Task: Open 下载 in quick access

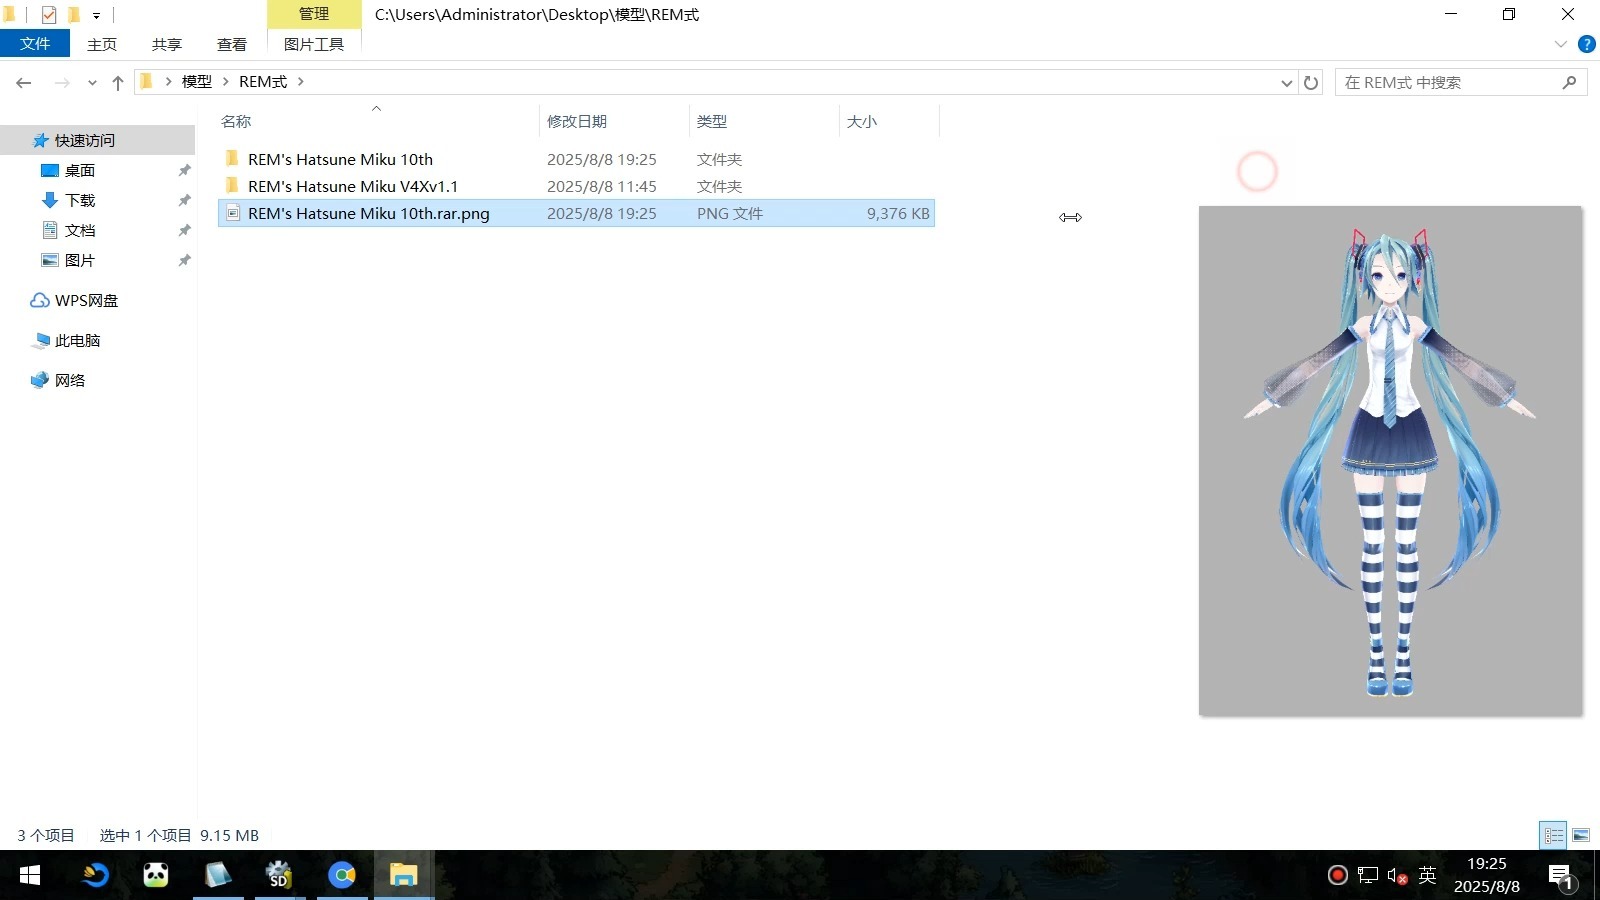Action: [80, 200]
